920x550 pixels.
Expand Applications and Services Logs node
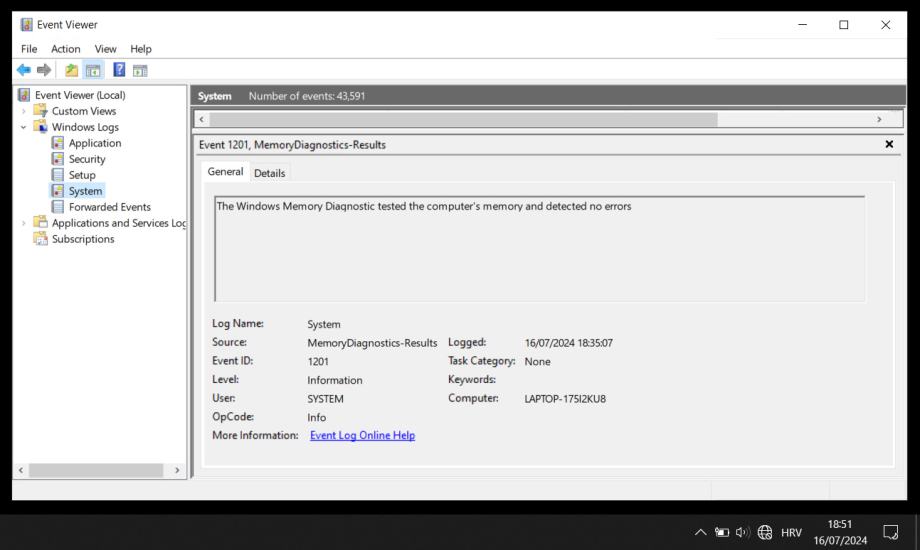[x=24, y=223]
